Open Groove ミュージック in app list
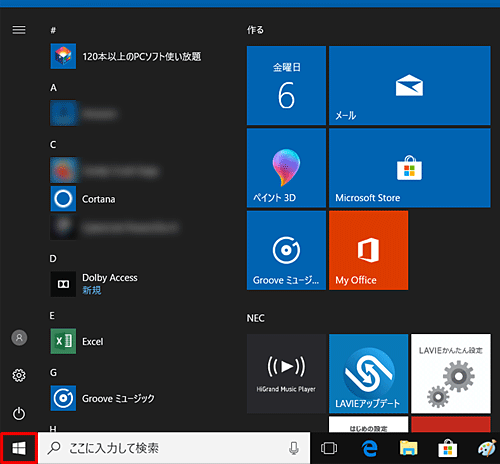 point(118,398)
